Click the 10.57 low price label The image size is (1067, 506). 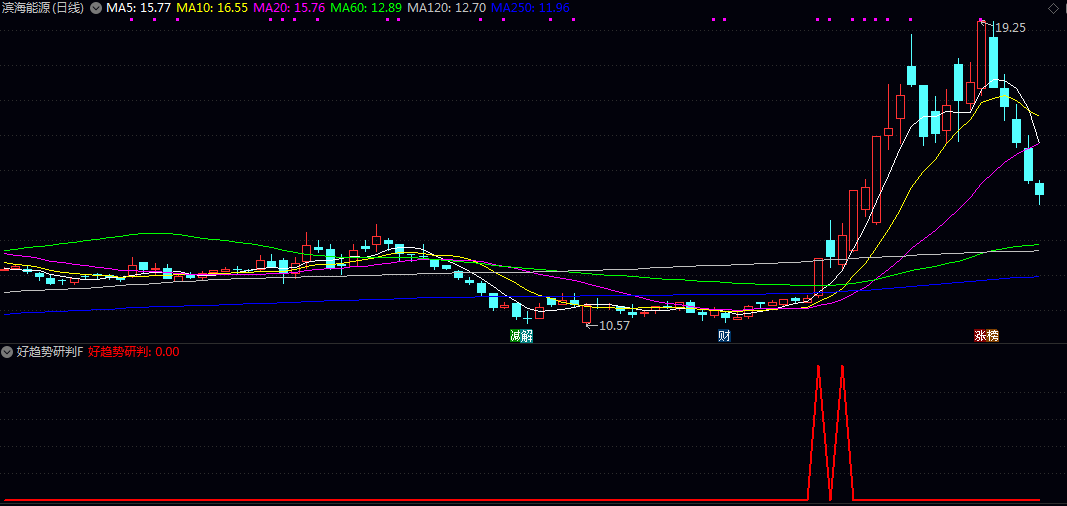pos(614,326)
